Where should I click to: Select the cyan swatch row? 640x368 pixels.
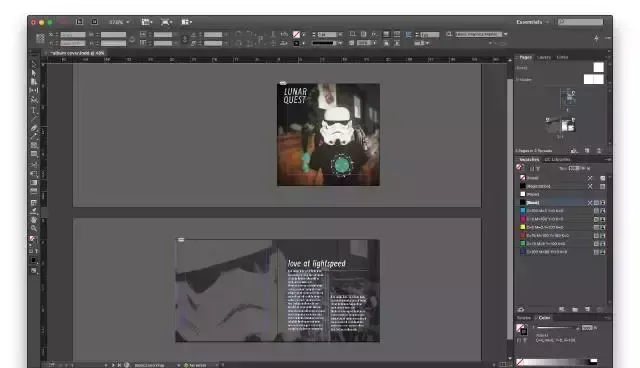tap(562, 211)
